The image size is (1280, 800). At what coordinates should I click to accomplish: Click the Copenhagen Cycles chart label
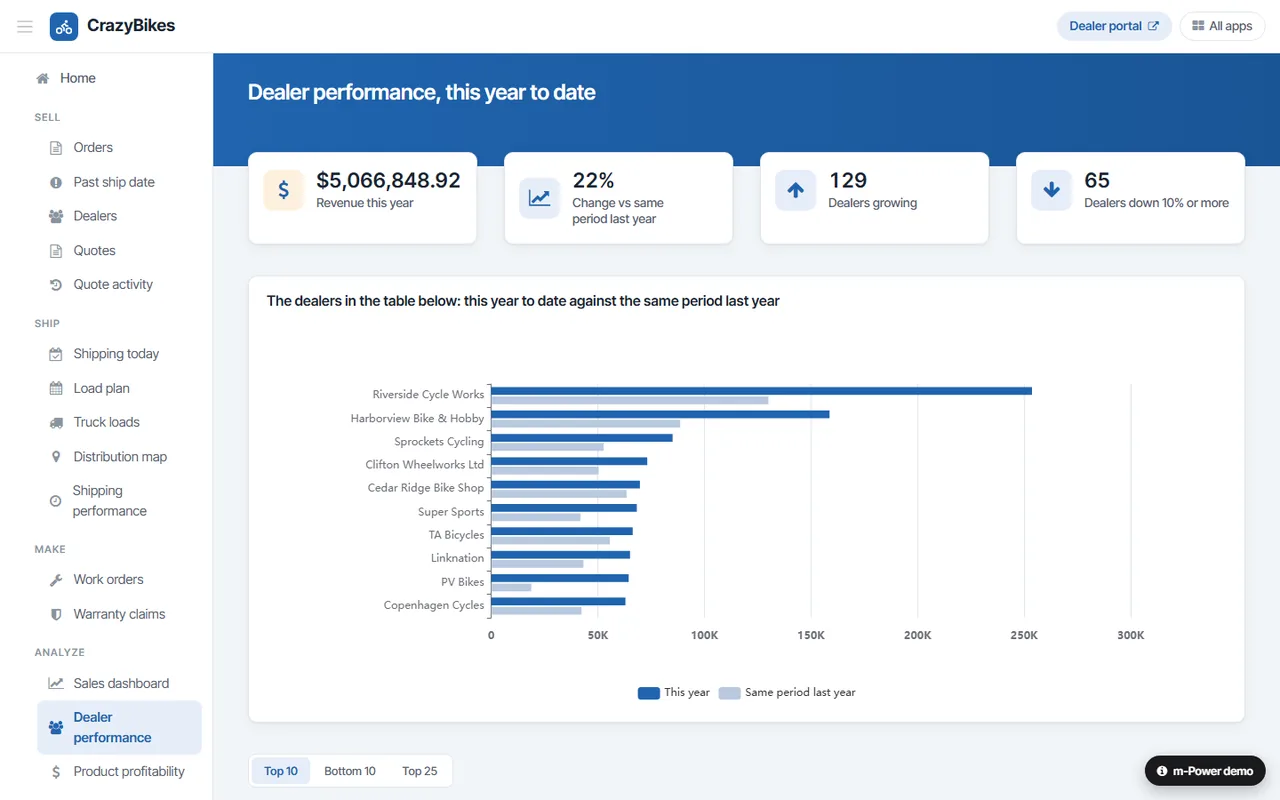[434, 605]
